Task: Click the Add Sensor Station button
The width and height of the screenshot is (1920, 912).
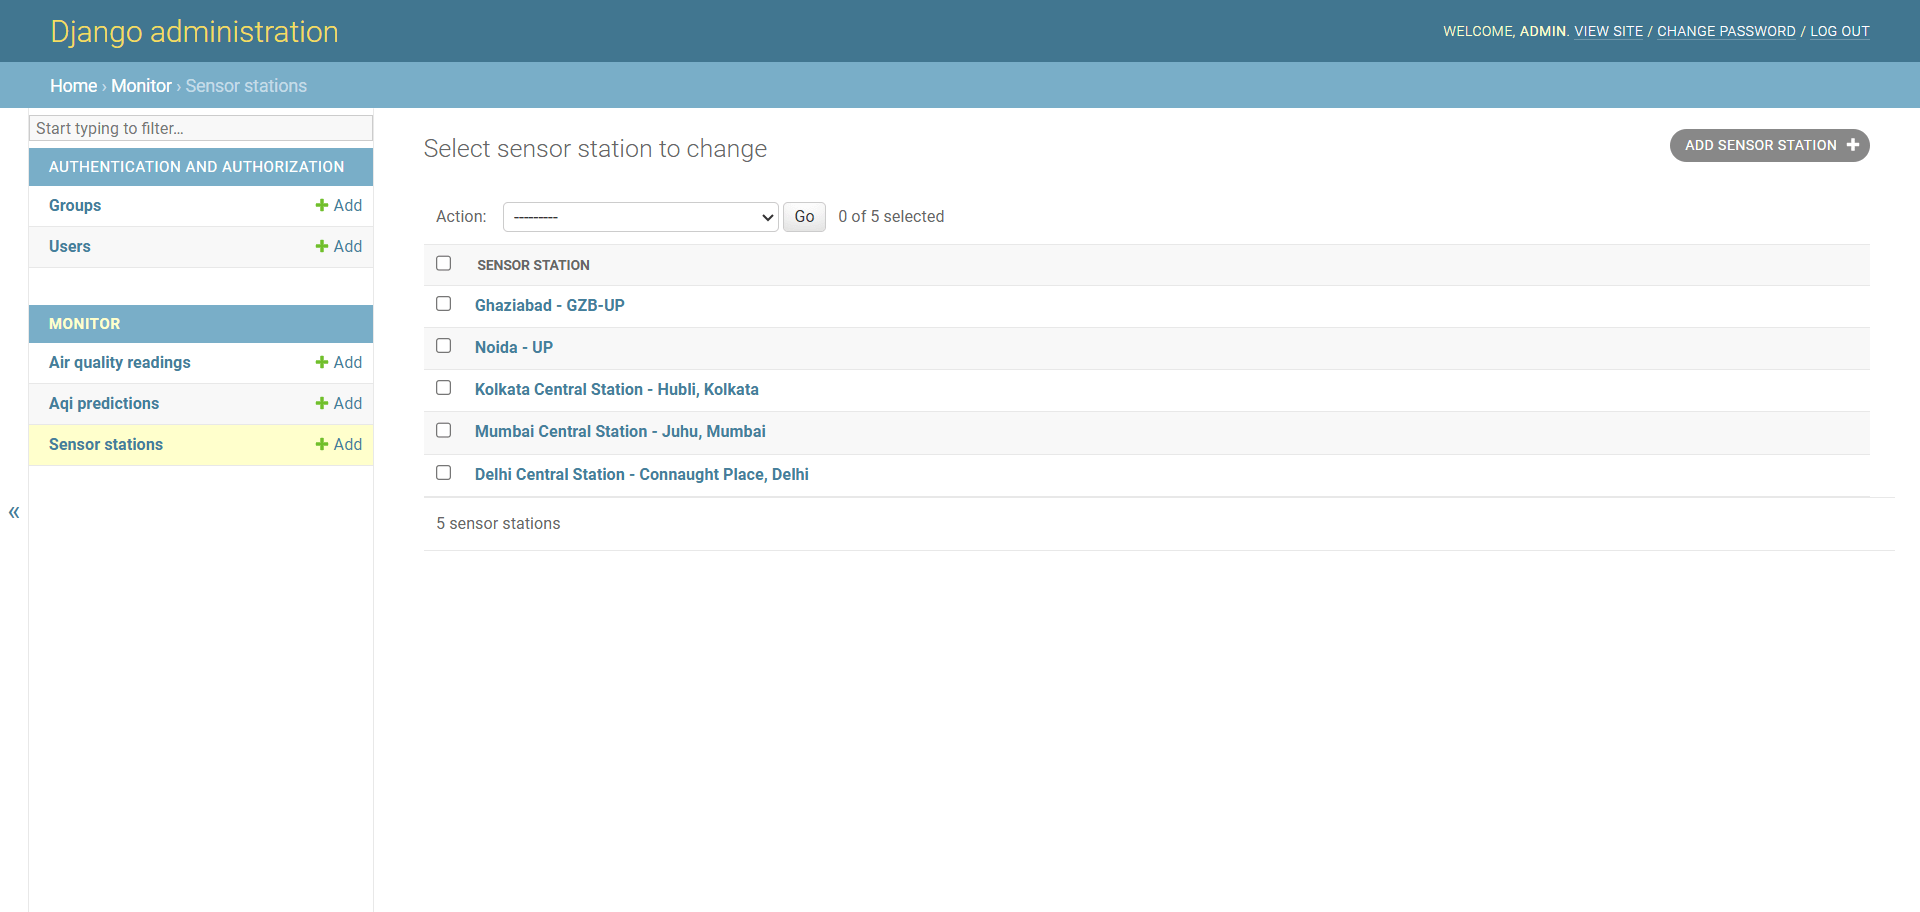Action: (x=1768, y=145)
